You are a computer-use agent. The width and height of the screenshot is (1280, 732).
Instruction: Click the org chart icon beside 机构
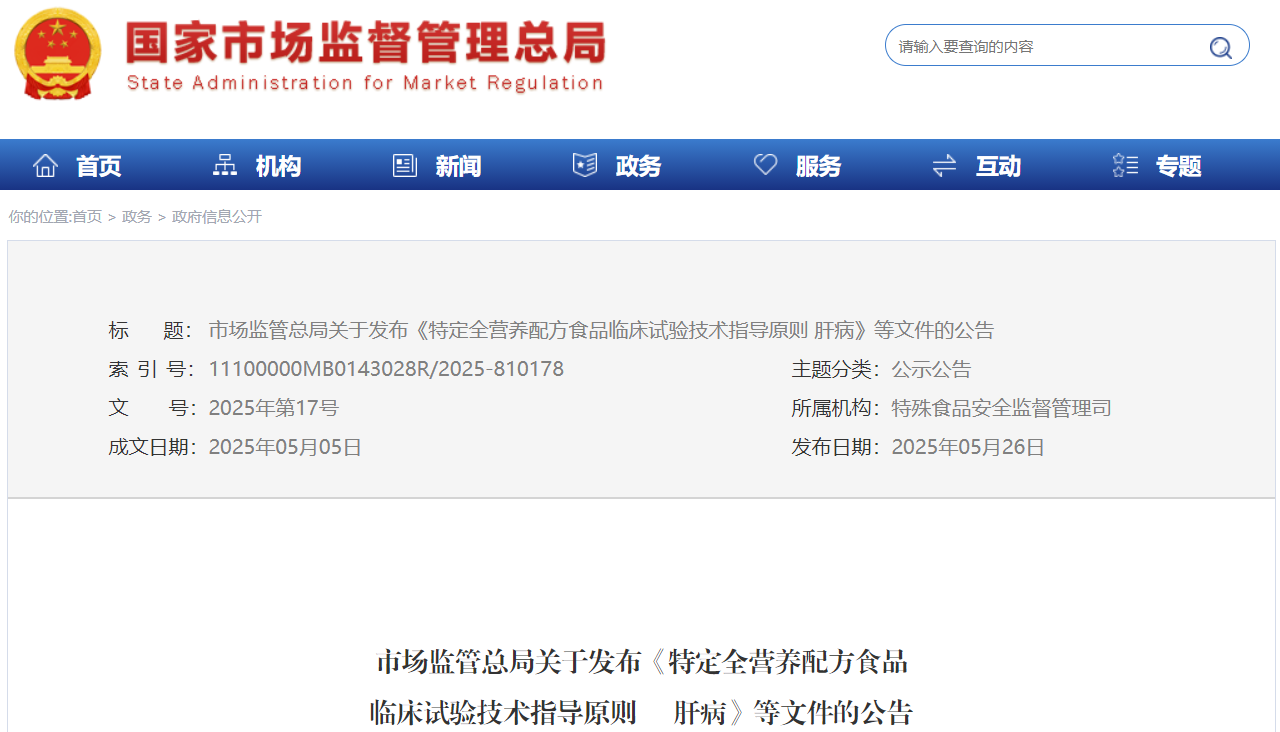(225, 166)
